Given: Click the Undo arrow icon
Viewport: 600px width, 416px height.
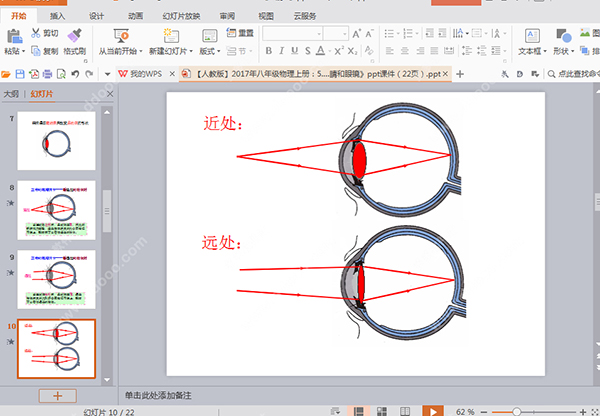Looking at the screenshot, I should pos(75,74).
